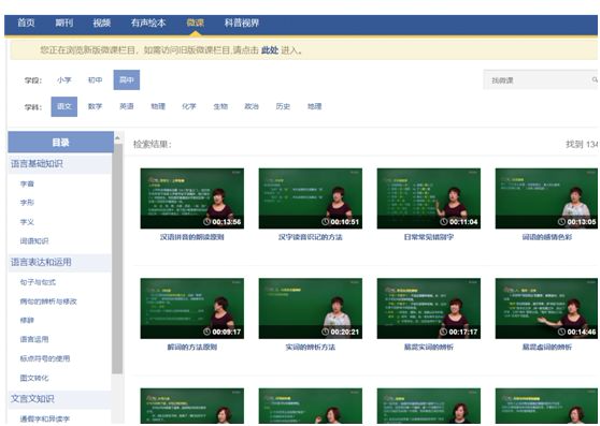
Task: Switch to the 有声绘本 navigation tab
Action: (149, 21)
